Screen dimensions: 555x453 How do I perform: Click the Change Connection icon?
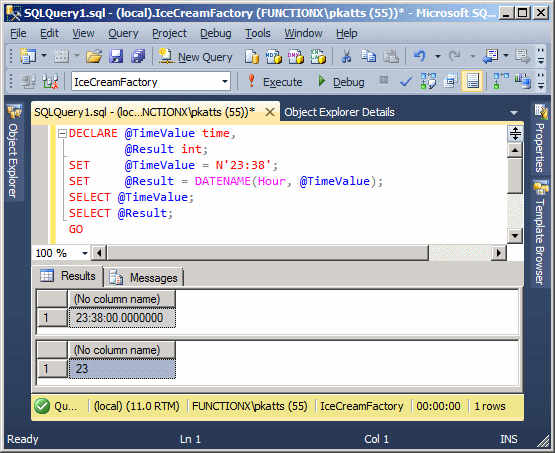pos(50,82)
